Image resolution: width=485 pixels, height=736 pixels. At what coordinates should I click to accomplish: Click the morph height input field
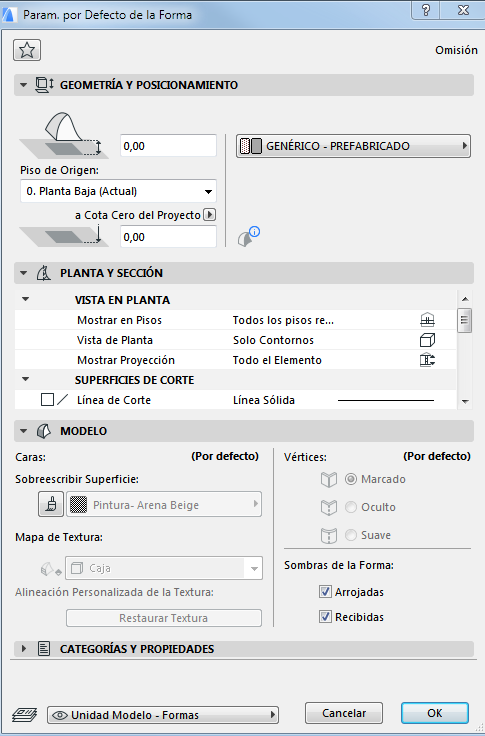point(168,146)
